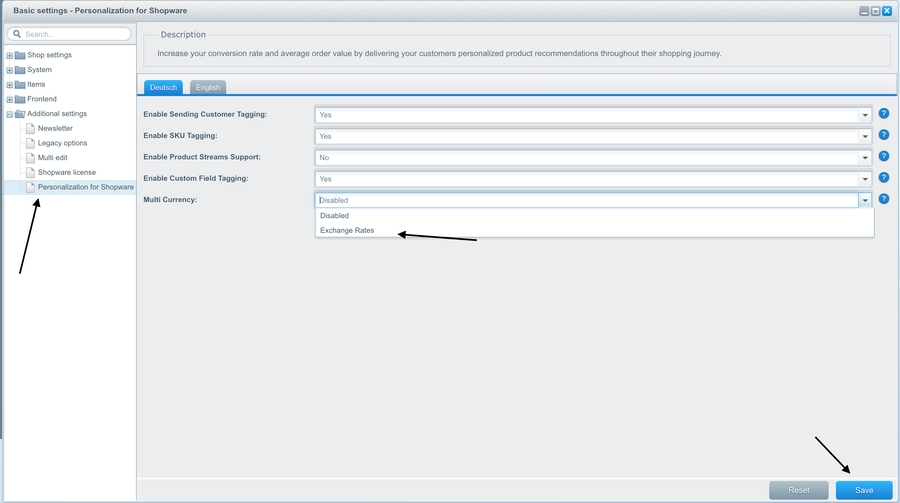Open Enable SKU Tagging dropdown

coord(864,136)
